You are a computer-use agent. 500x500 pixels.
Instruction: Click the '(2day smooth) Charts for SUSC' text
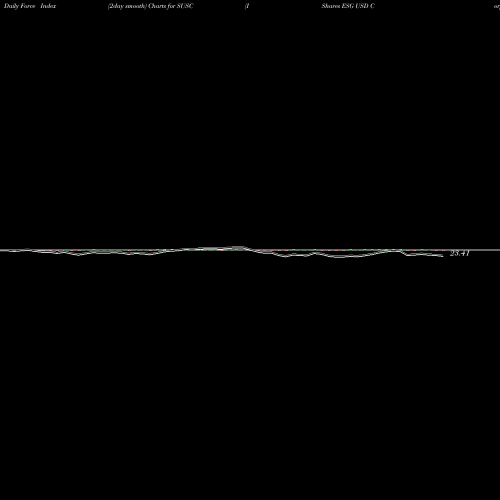(150, 6)
